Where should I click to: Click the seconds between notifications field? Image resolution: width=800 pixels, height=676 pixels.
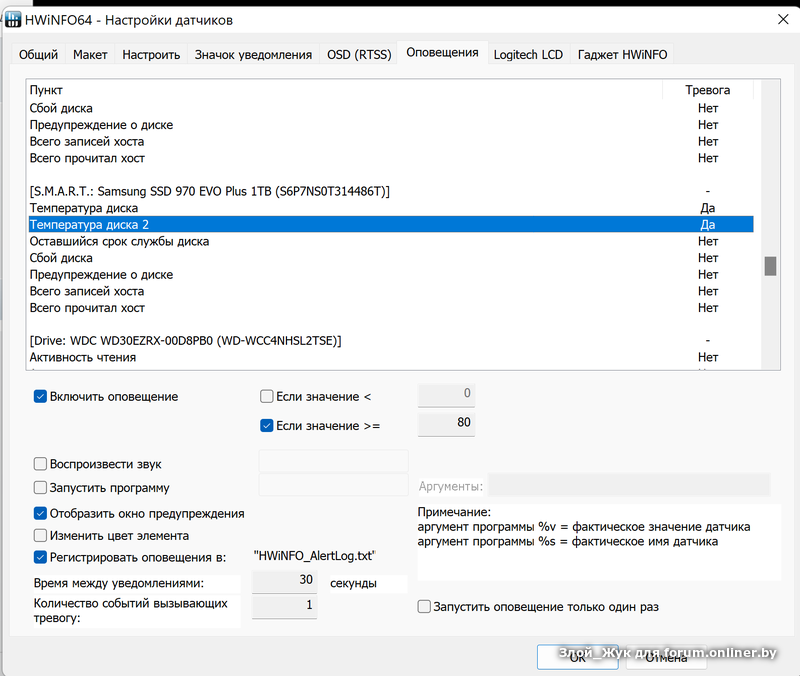click(x=284, y=580)
